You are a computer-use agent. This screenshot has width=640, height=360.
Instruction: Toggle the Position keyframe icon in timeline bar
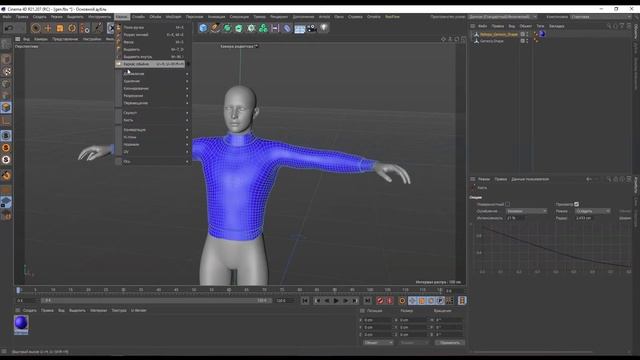(413, 301)
